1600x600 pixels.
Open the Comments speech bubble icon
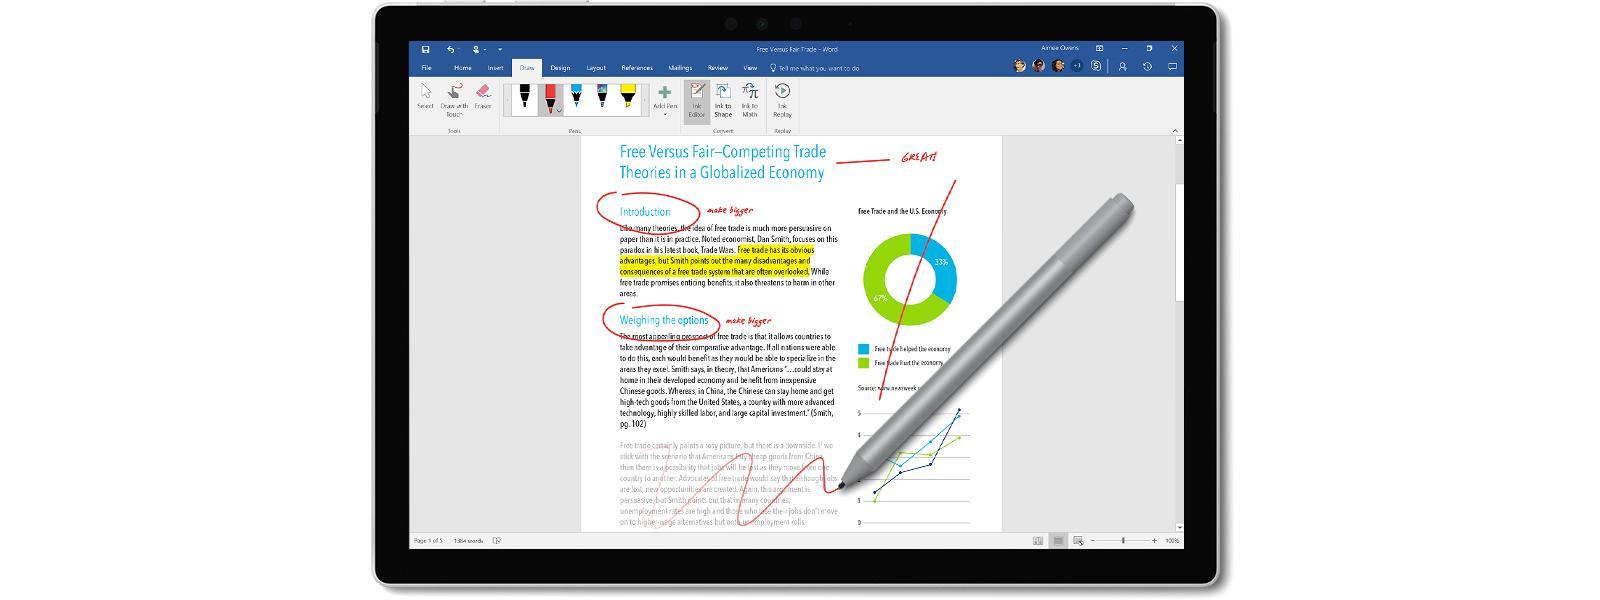[1172, 66]
